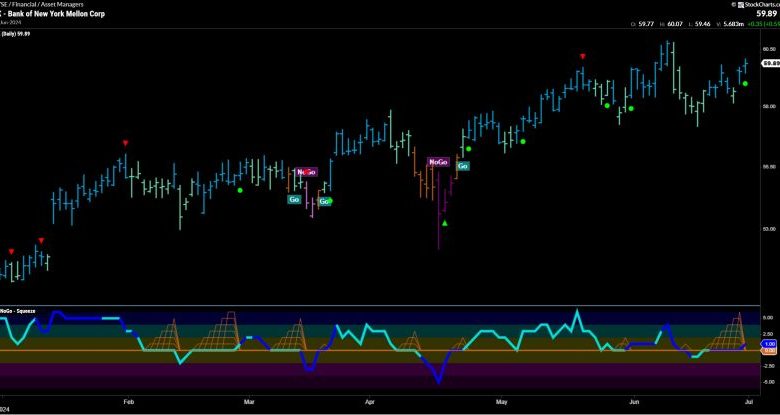Click the GoNoGo Squeeze panel label
Screen dimensions: 780x415
(x=18, y=311)
